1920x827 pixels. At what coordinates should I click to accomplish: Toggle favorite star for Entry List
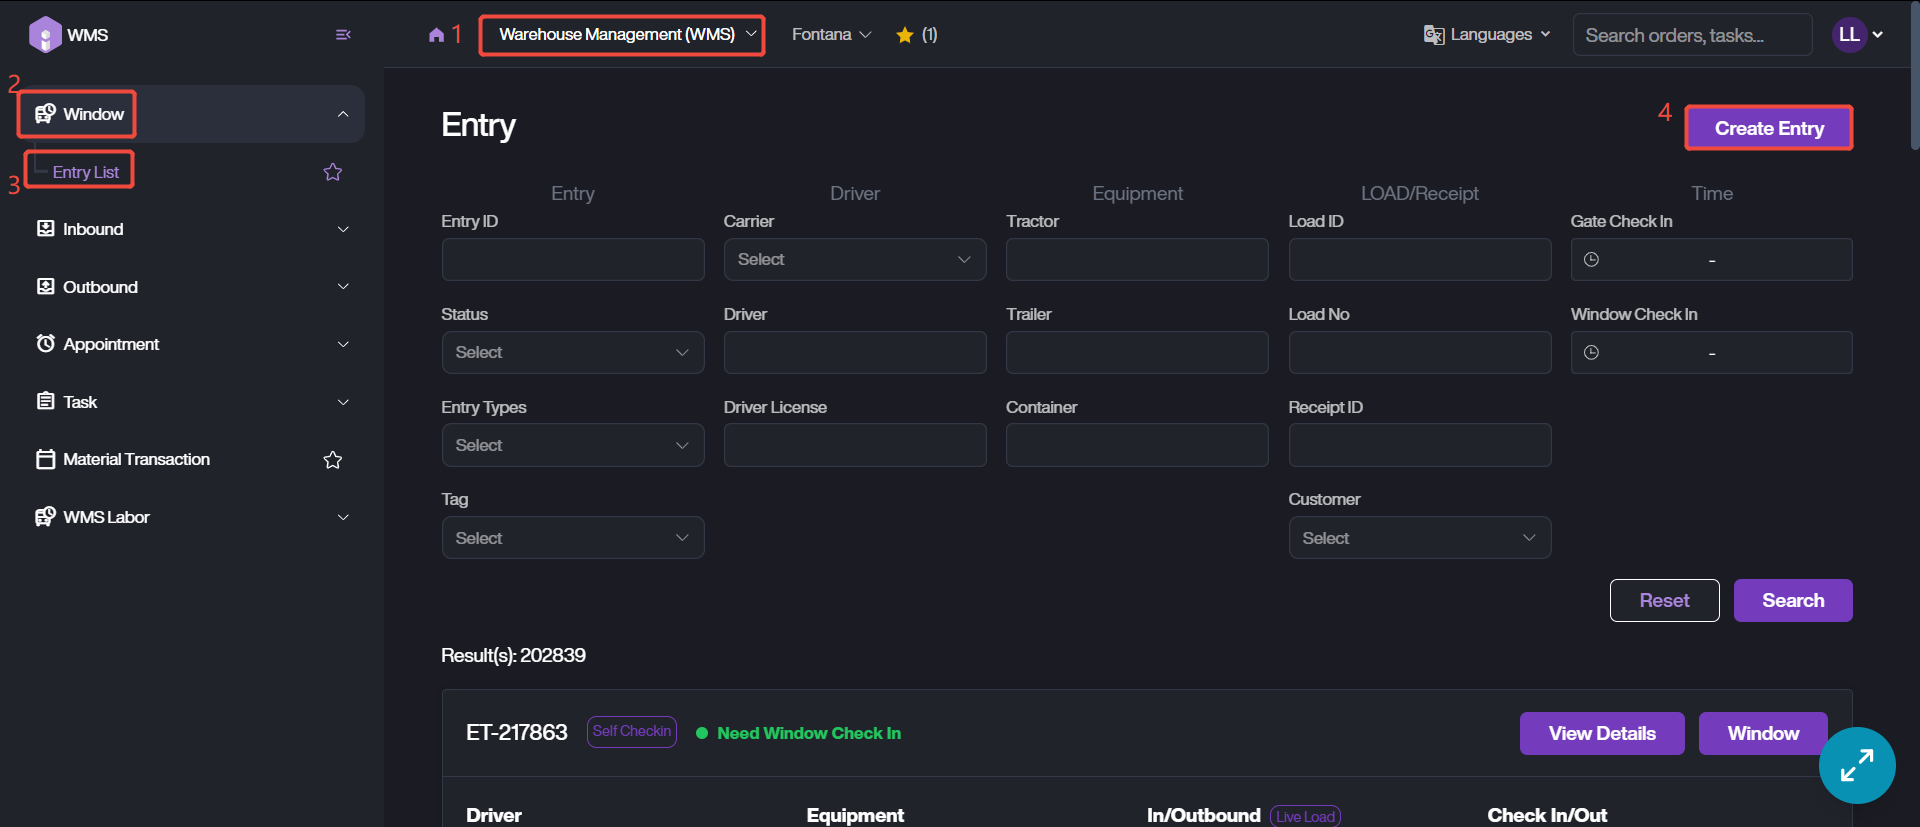333,172
